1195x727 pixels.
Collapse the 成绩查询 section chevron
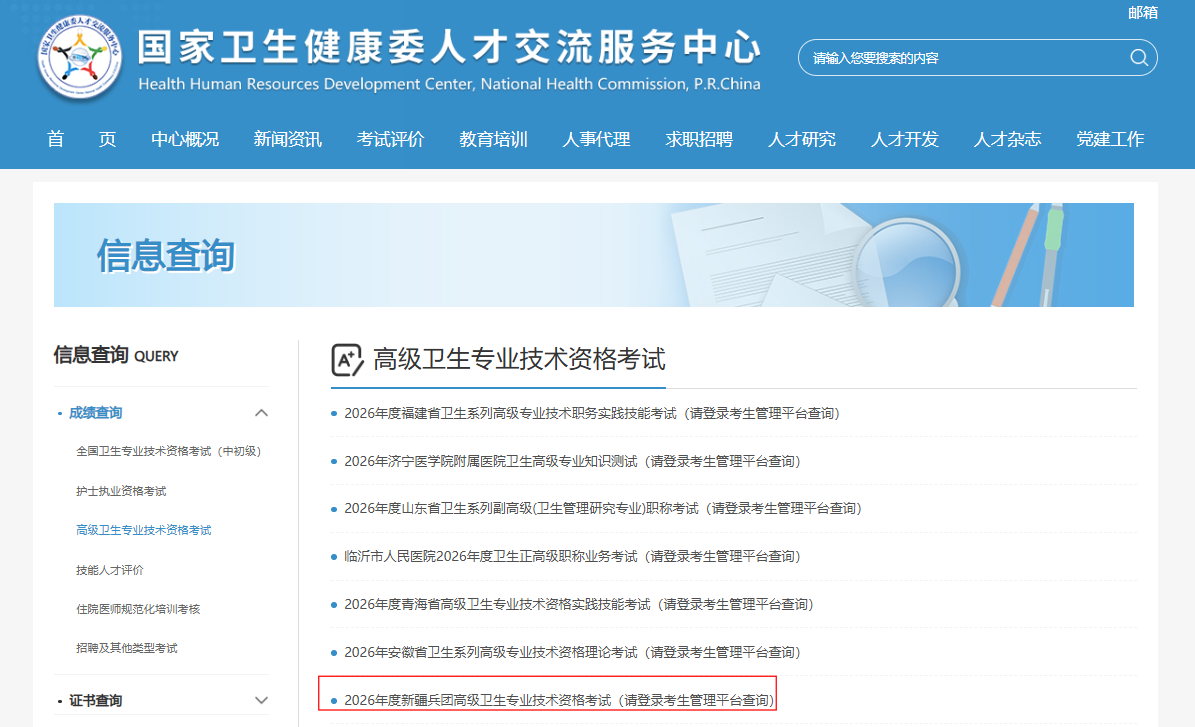[261, 413]
